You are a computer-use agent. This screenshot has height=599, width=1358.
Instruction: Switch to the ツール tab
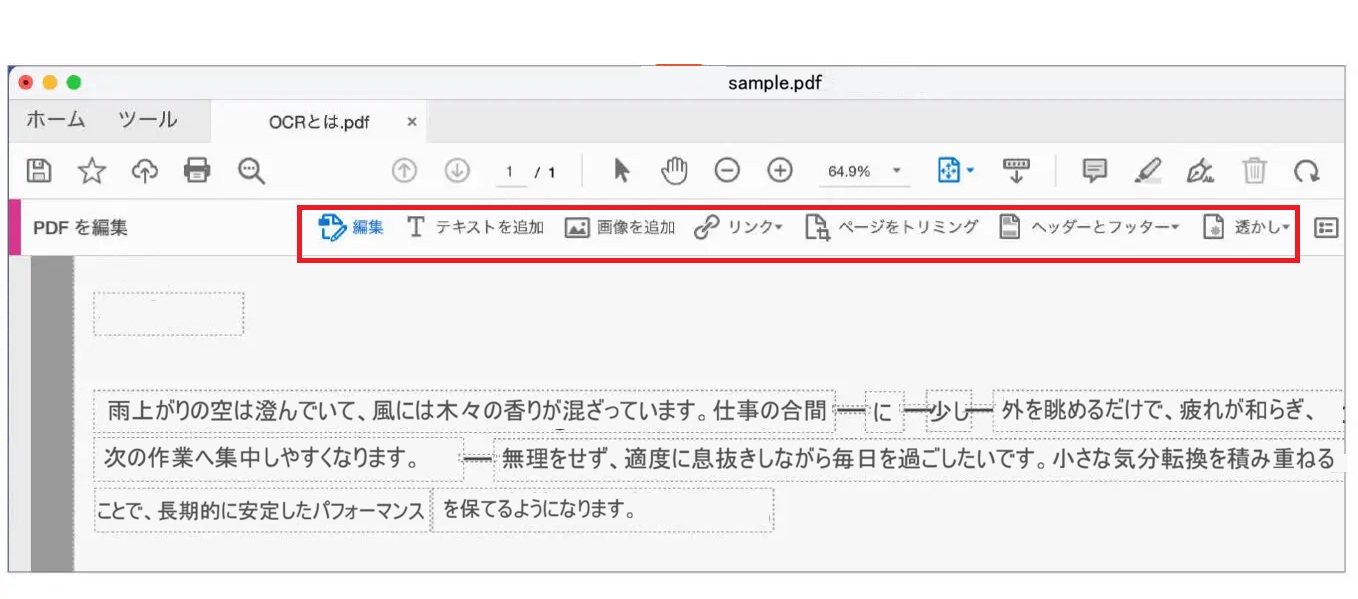pos(147,120)
